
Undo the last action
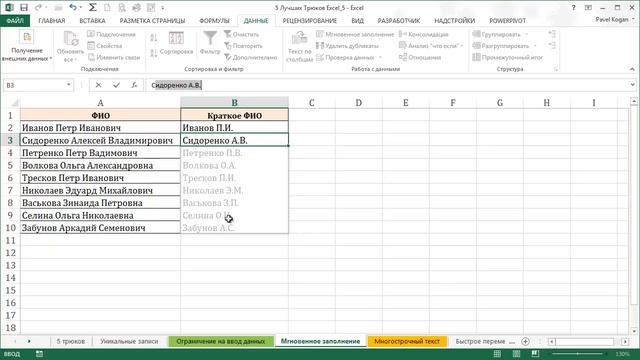(x=73, y=7)
